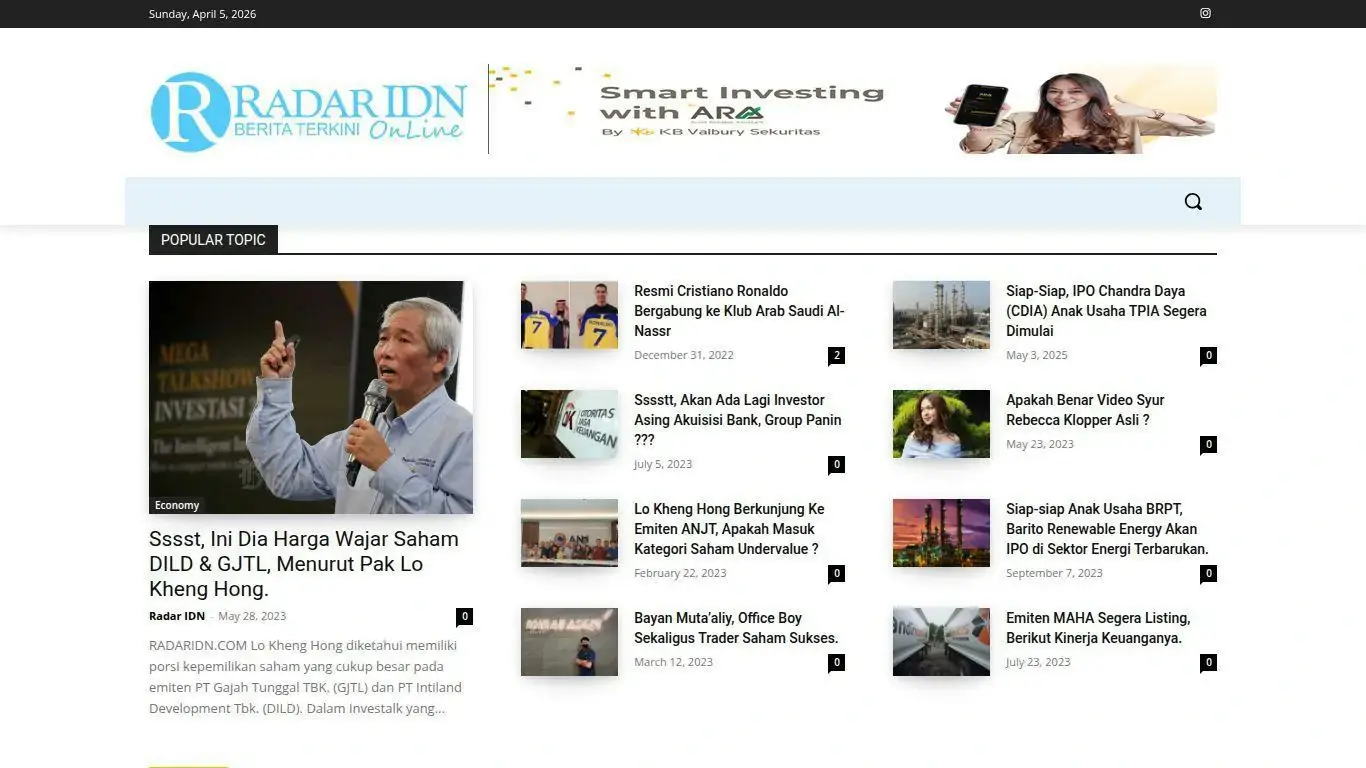Open the search panel via magnifier icon
Viewport: 1366px width, 768px height.
tap(1193, 201)
